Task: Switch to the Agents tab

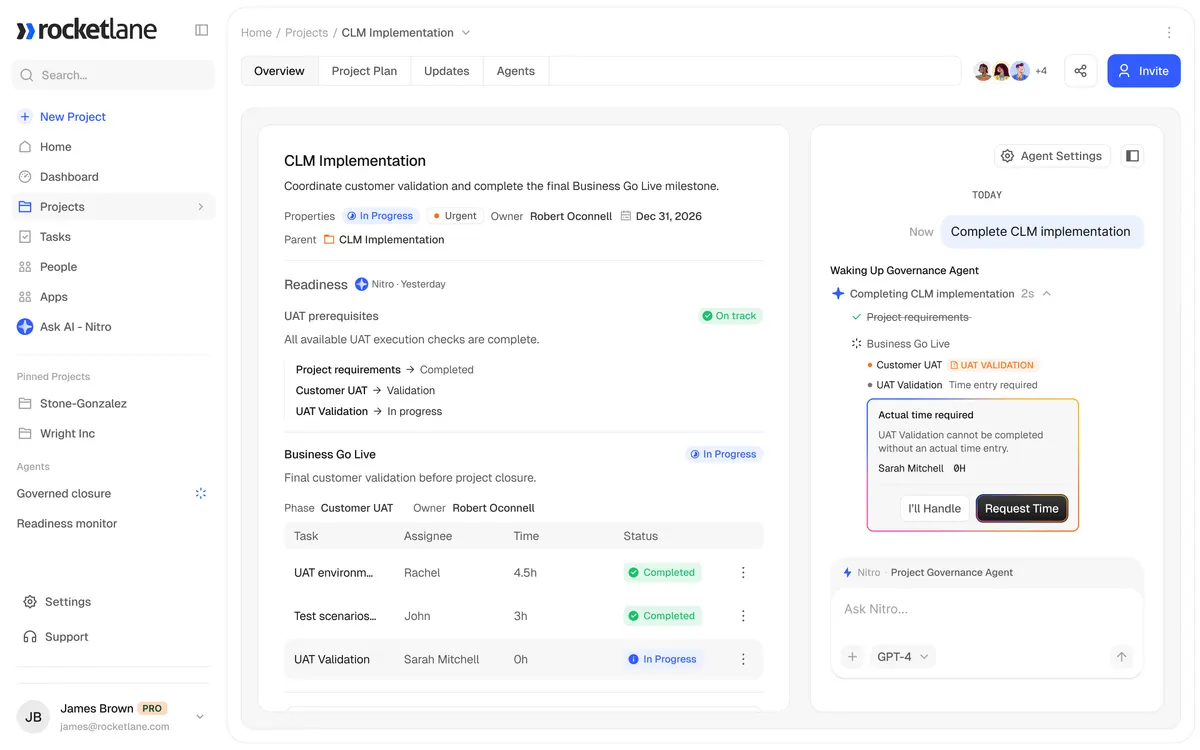Action: (516, 71)
